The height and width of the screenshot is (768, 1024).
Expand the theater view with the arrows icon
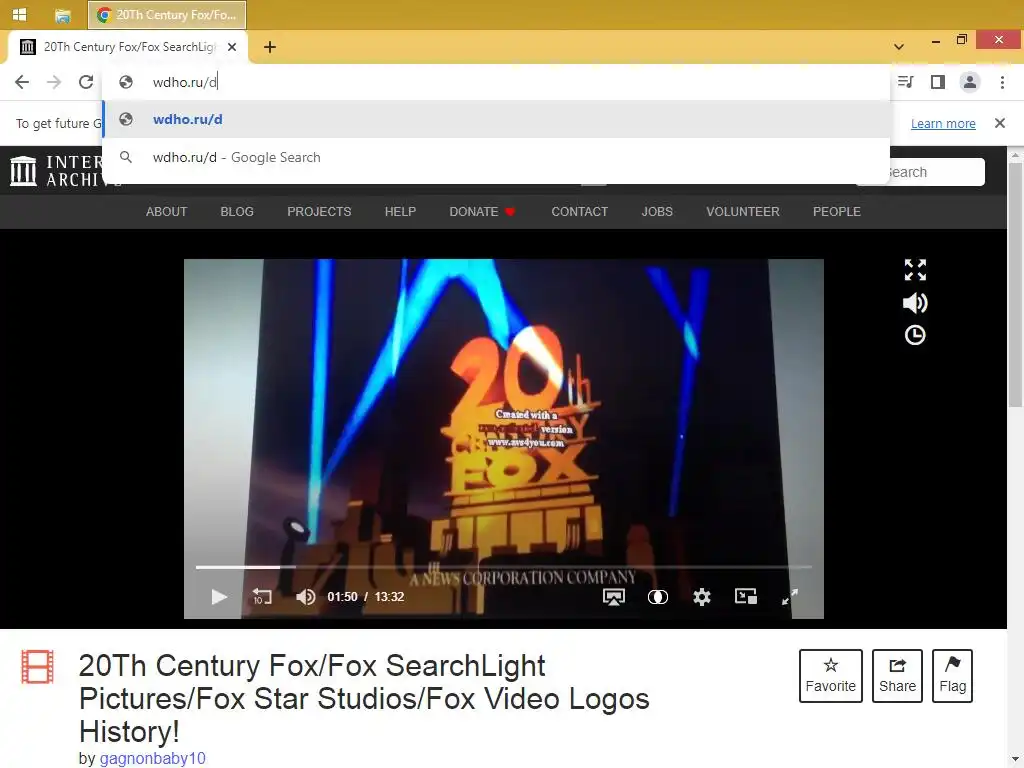point(915,270)
